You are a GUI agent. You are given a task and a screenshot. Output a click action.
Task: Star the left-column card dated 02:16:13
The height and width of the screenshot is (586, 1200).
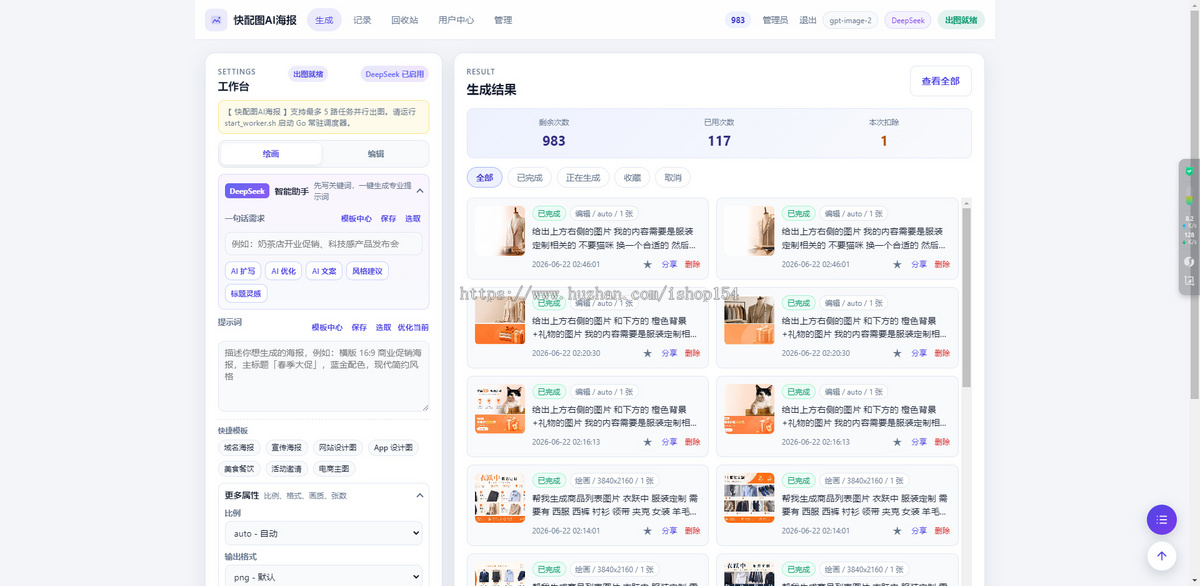[x=647, y=442]
